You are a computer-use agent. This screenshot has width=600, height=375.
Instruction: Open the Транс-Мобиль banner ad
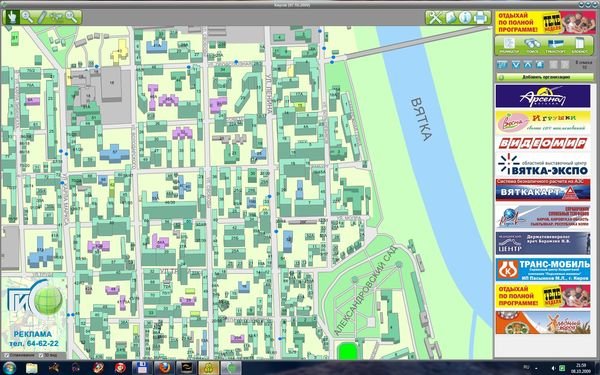(x=543, y=269)
